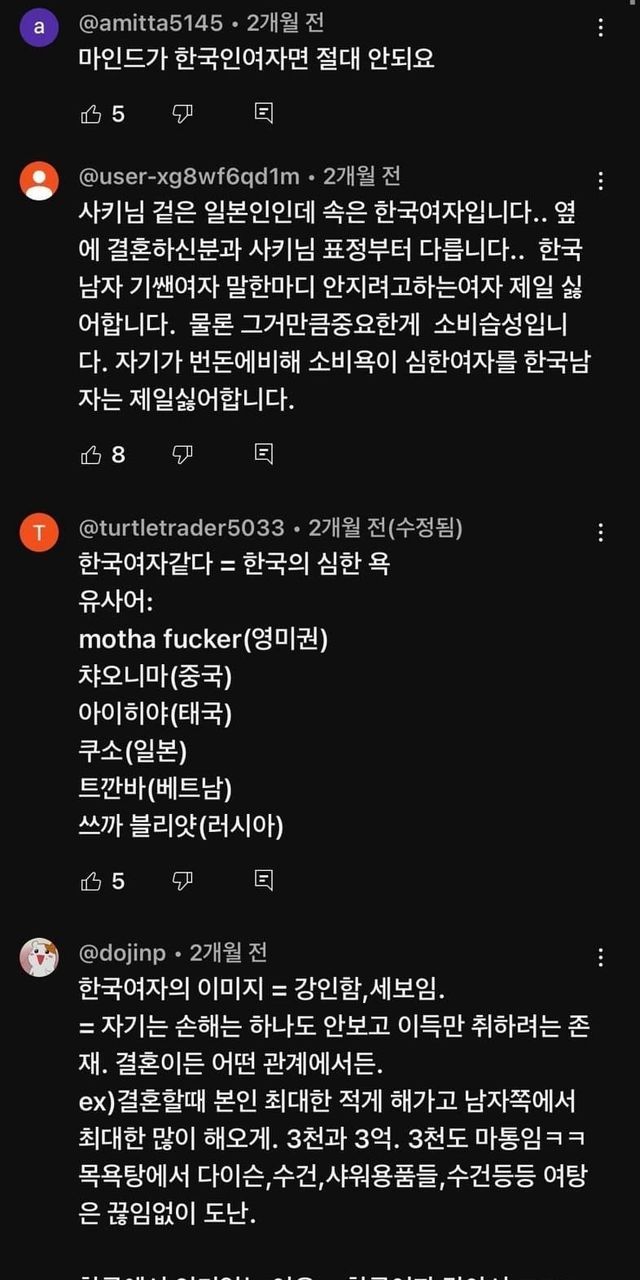Click the purple 'a' profile avatar
This screenshot has height=1280, width=640.
click(x=39, y=27)
